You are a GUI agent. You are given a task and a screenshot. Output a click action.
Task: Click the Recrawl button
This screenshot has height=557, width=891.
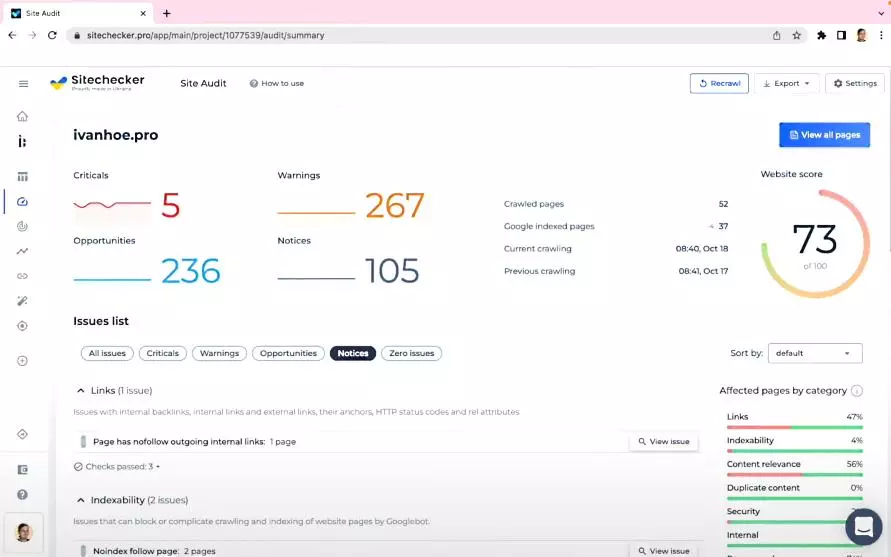719,84
